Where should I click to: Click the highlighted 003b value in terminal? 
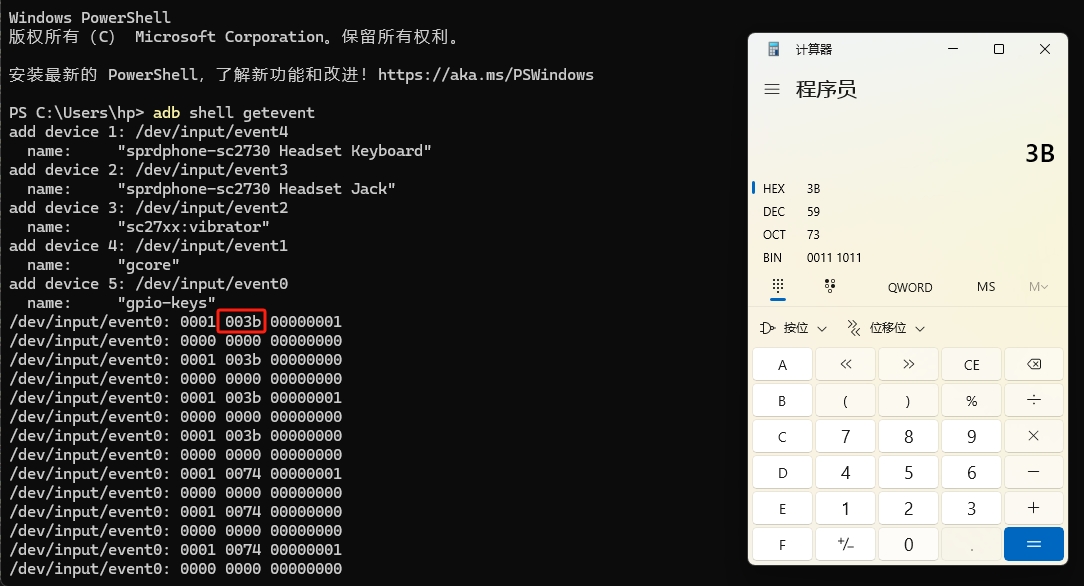pos(243,322)
